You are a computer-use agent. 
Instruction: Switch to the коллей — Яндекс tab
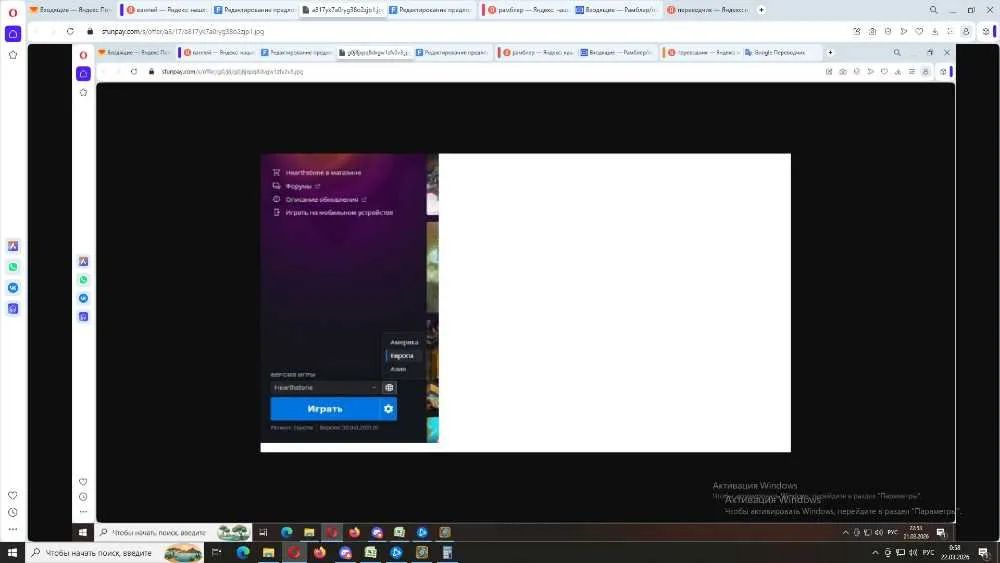coord(166,10)
